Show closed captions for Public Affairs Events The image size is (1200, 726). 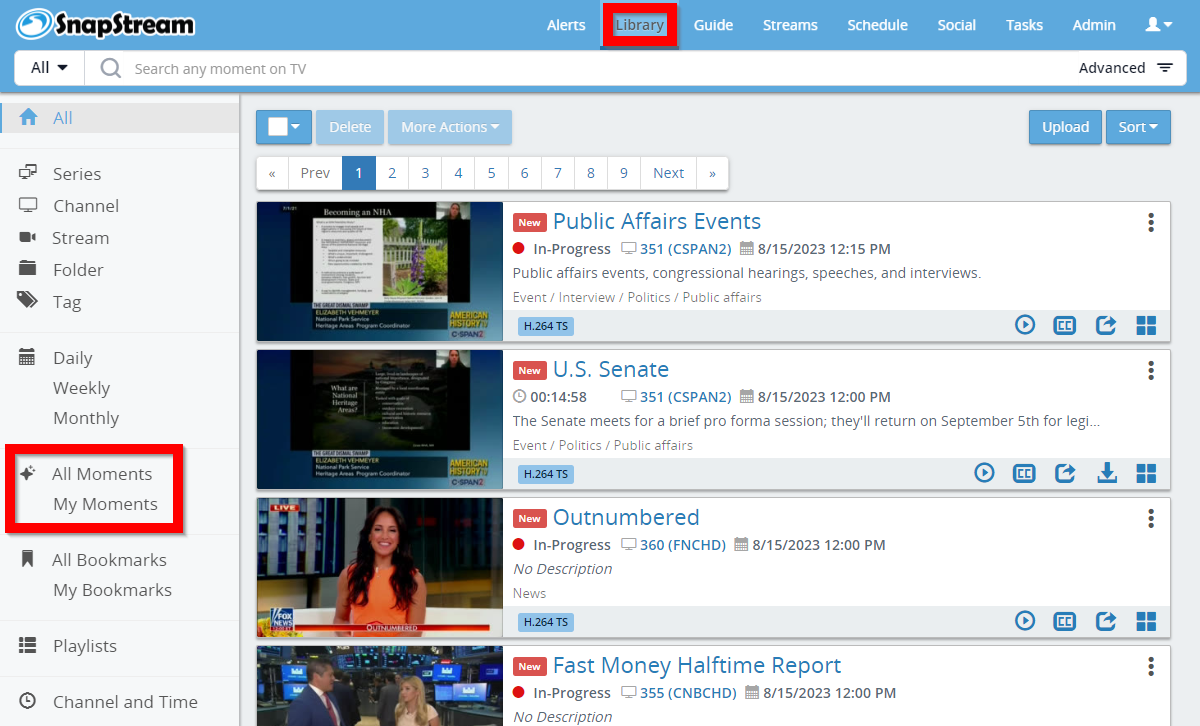pyautogui.click(x=1065, y=325)
